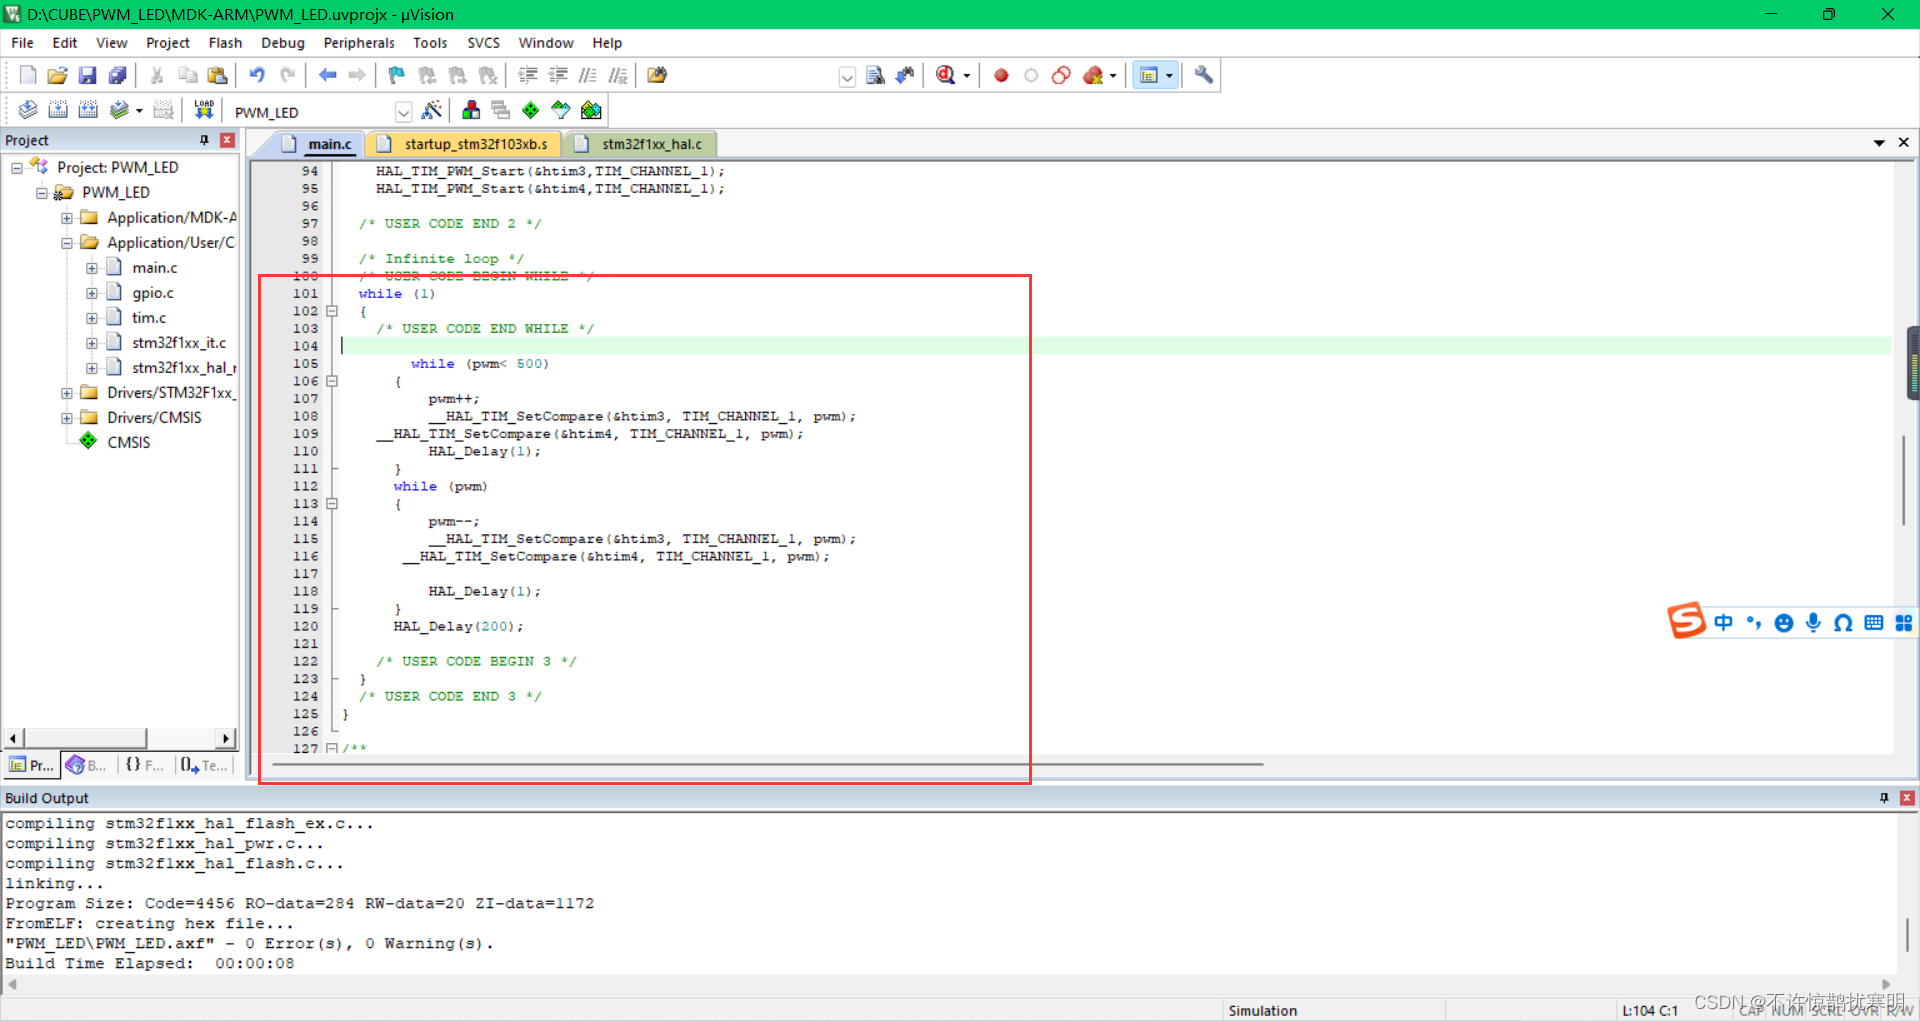Toggle Sogou Chinese input mode

[1723, 623]
